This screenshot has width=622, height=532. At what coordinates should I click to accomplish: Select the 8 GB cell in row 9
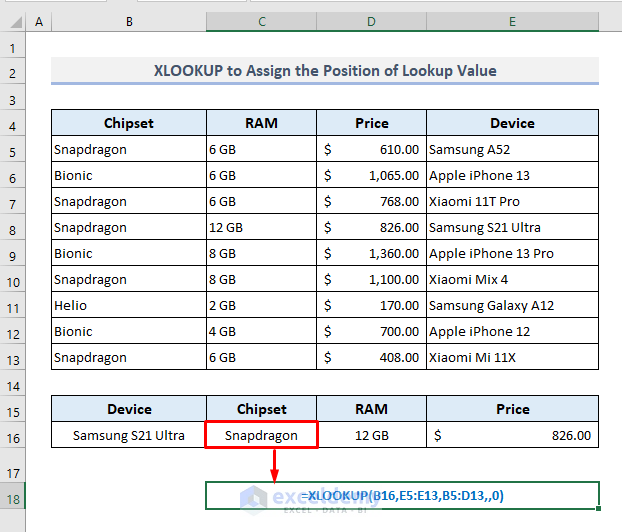coord(261,253)
